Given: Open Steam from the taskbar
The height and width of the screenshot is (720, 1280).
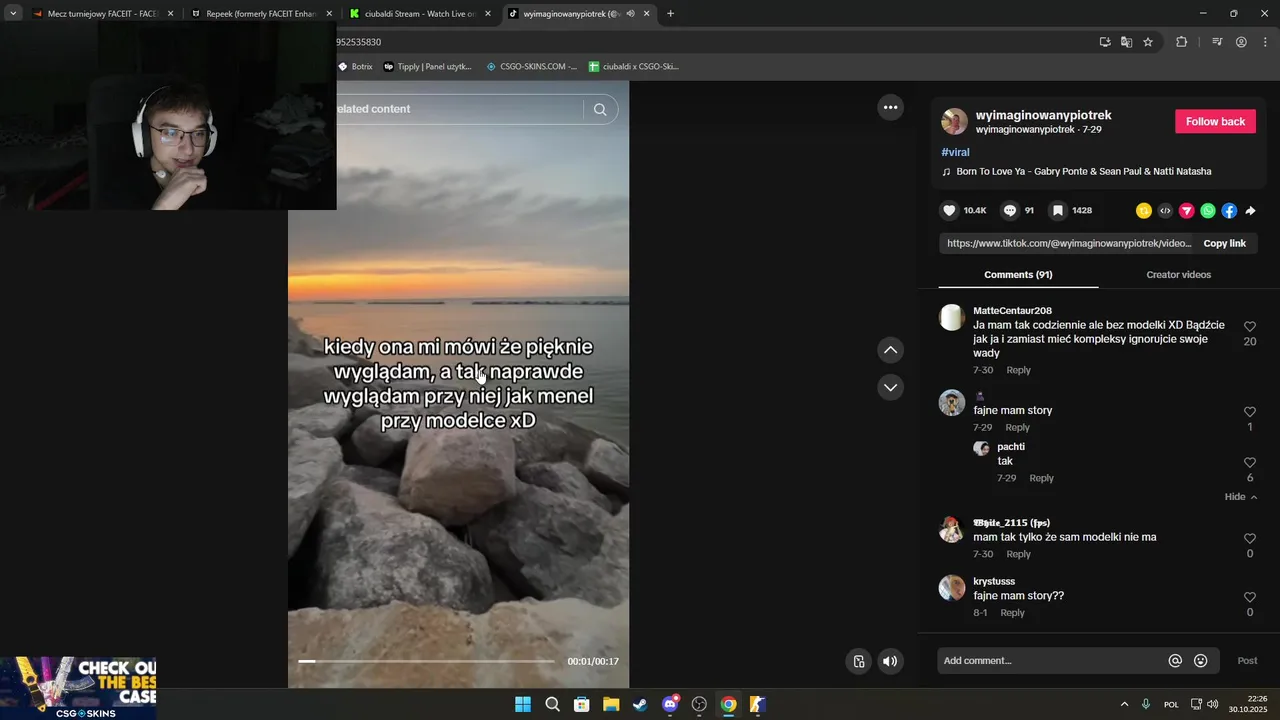Looking at the screenshot, I should pyautogui.click(x=640, y=704).
